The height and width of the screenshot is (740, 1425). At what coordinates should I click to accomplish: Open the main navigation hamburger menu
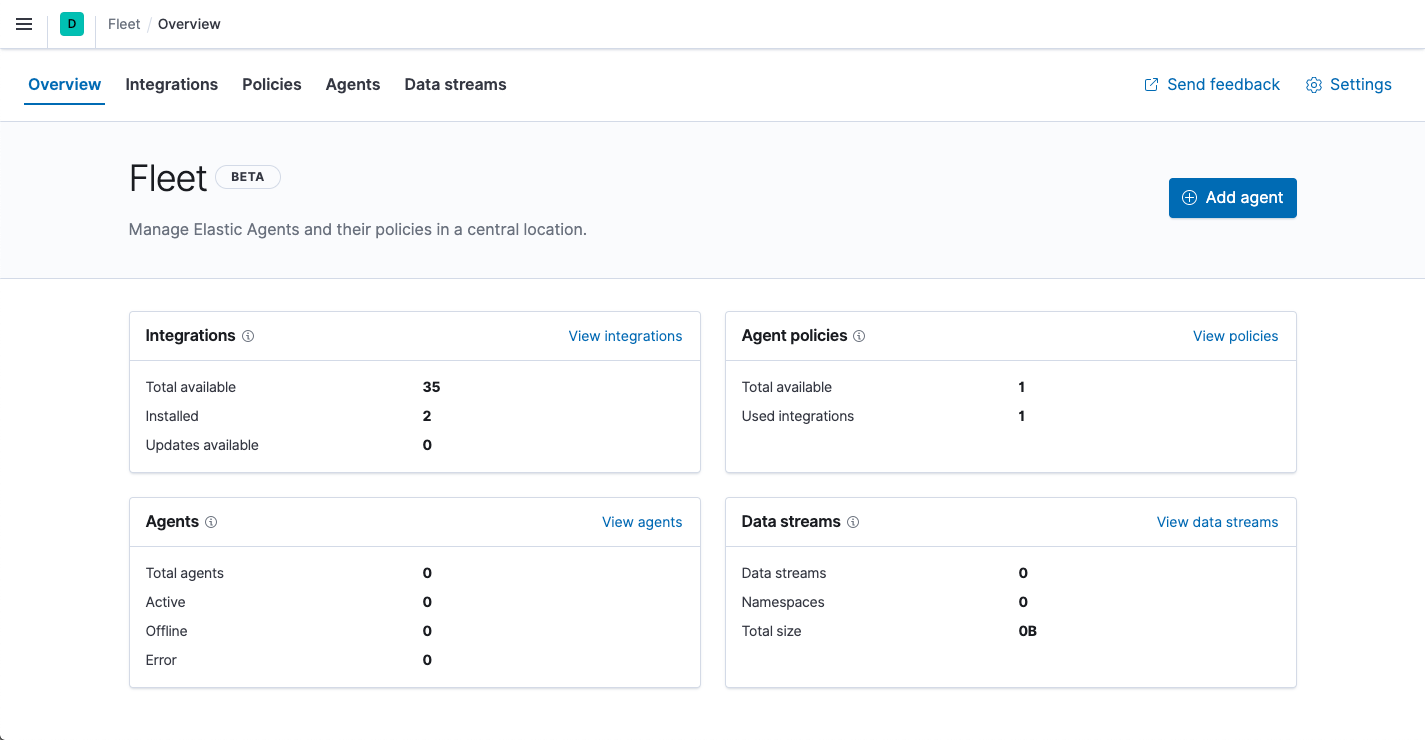[x=24, y=24]
